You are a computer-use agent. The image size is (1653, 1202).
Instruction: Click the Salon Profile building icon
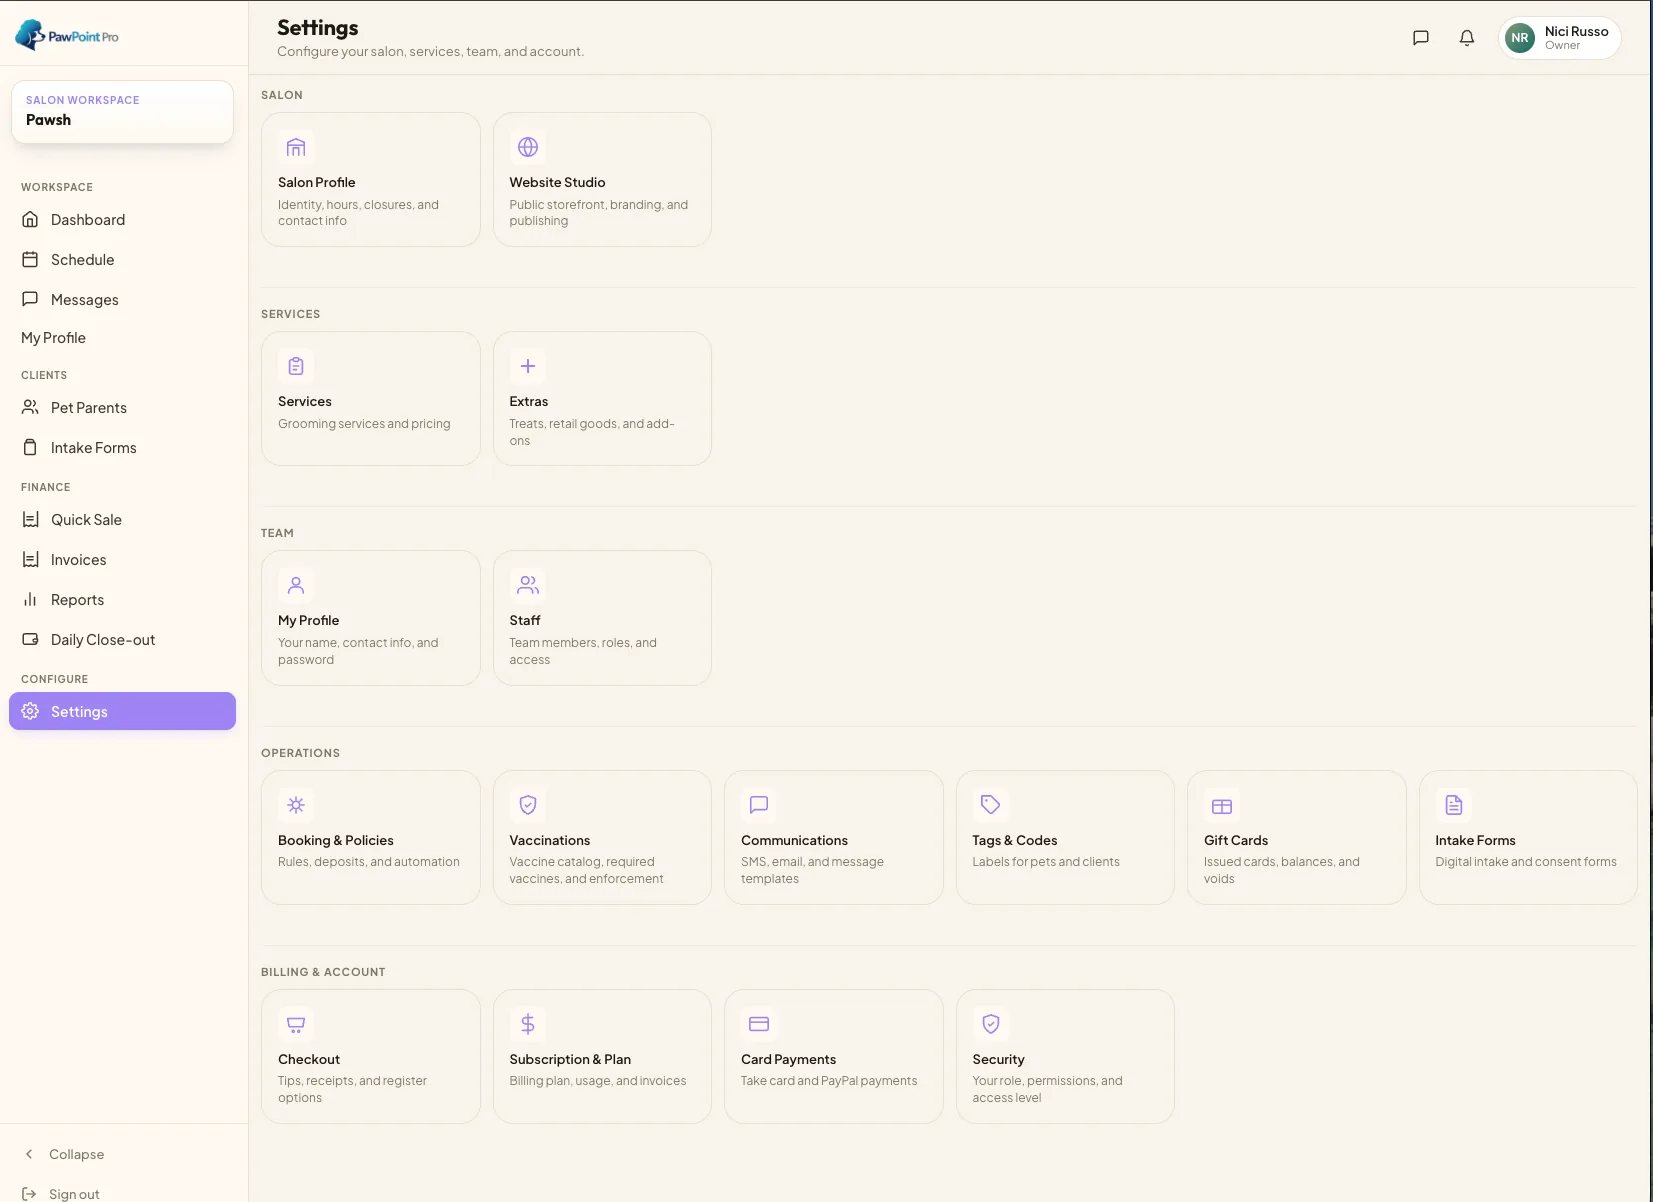click(x=296, y=148)
